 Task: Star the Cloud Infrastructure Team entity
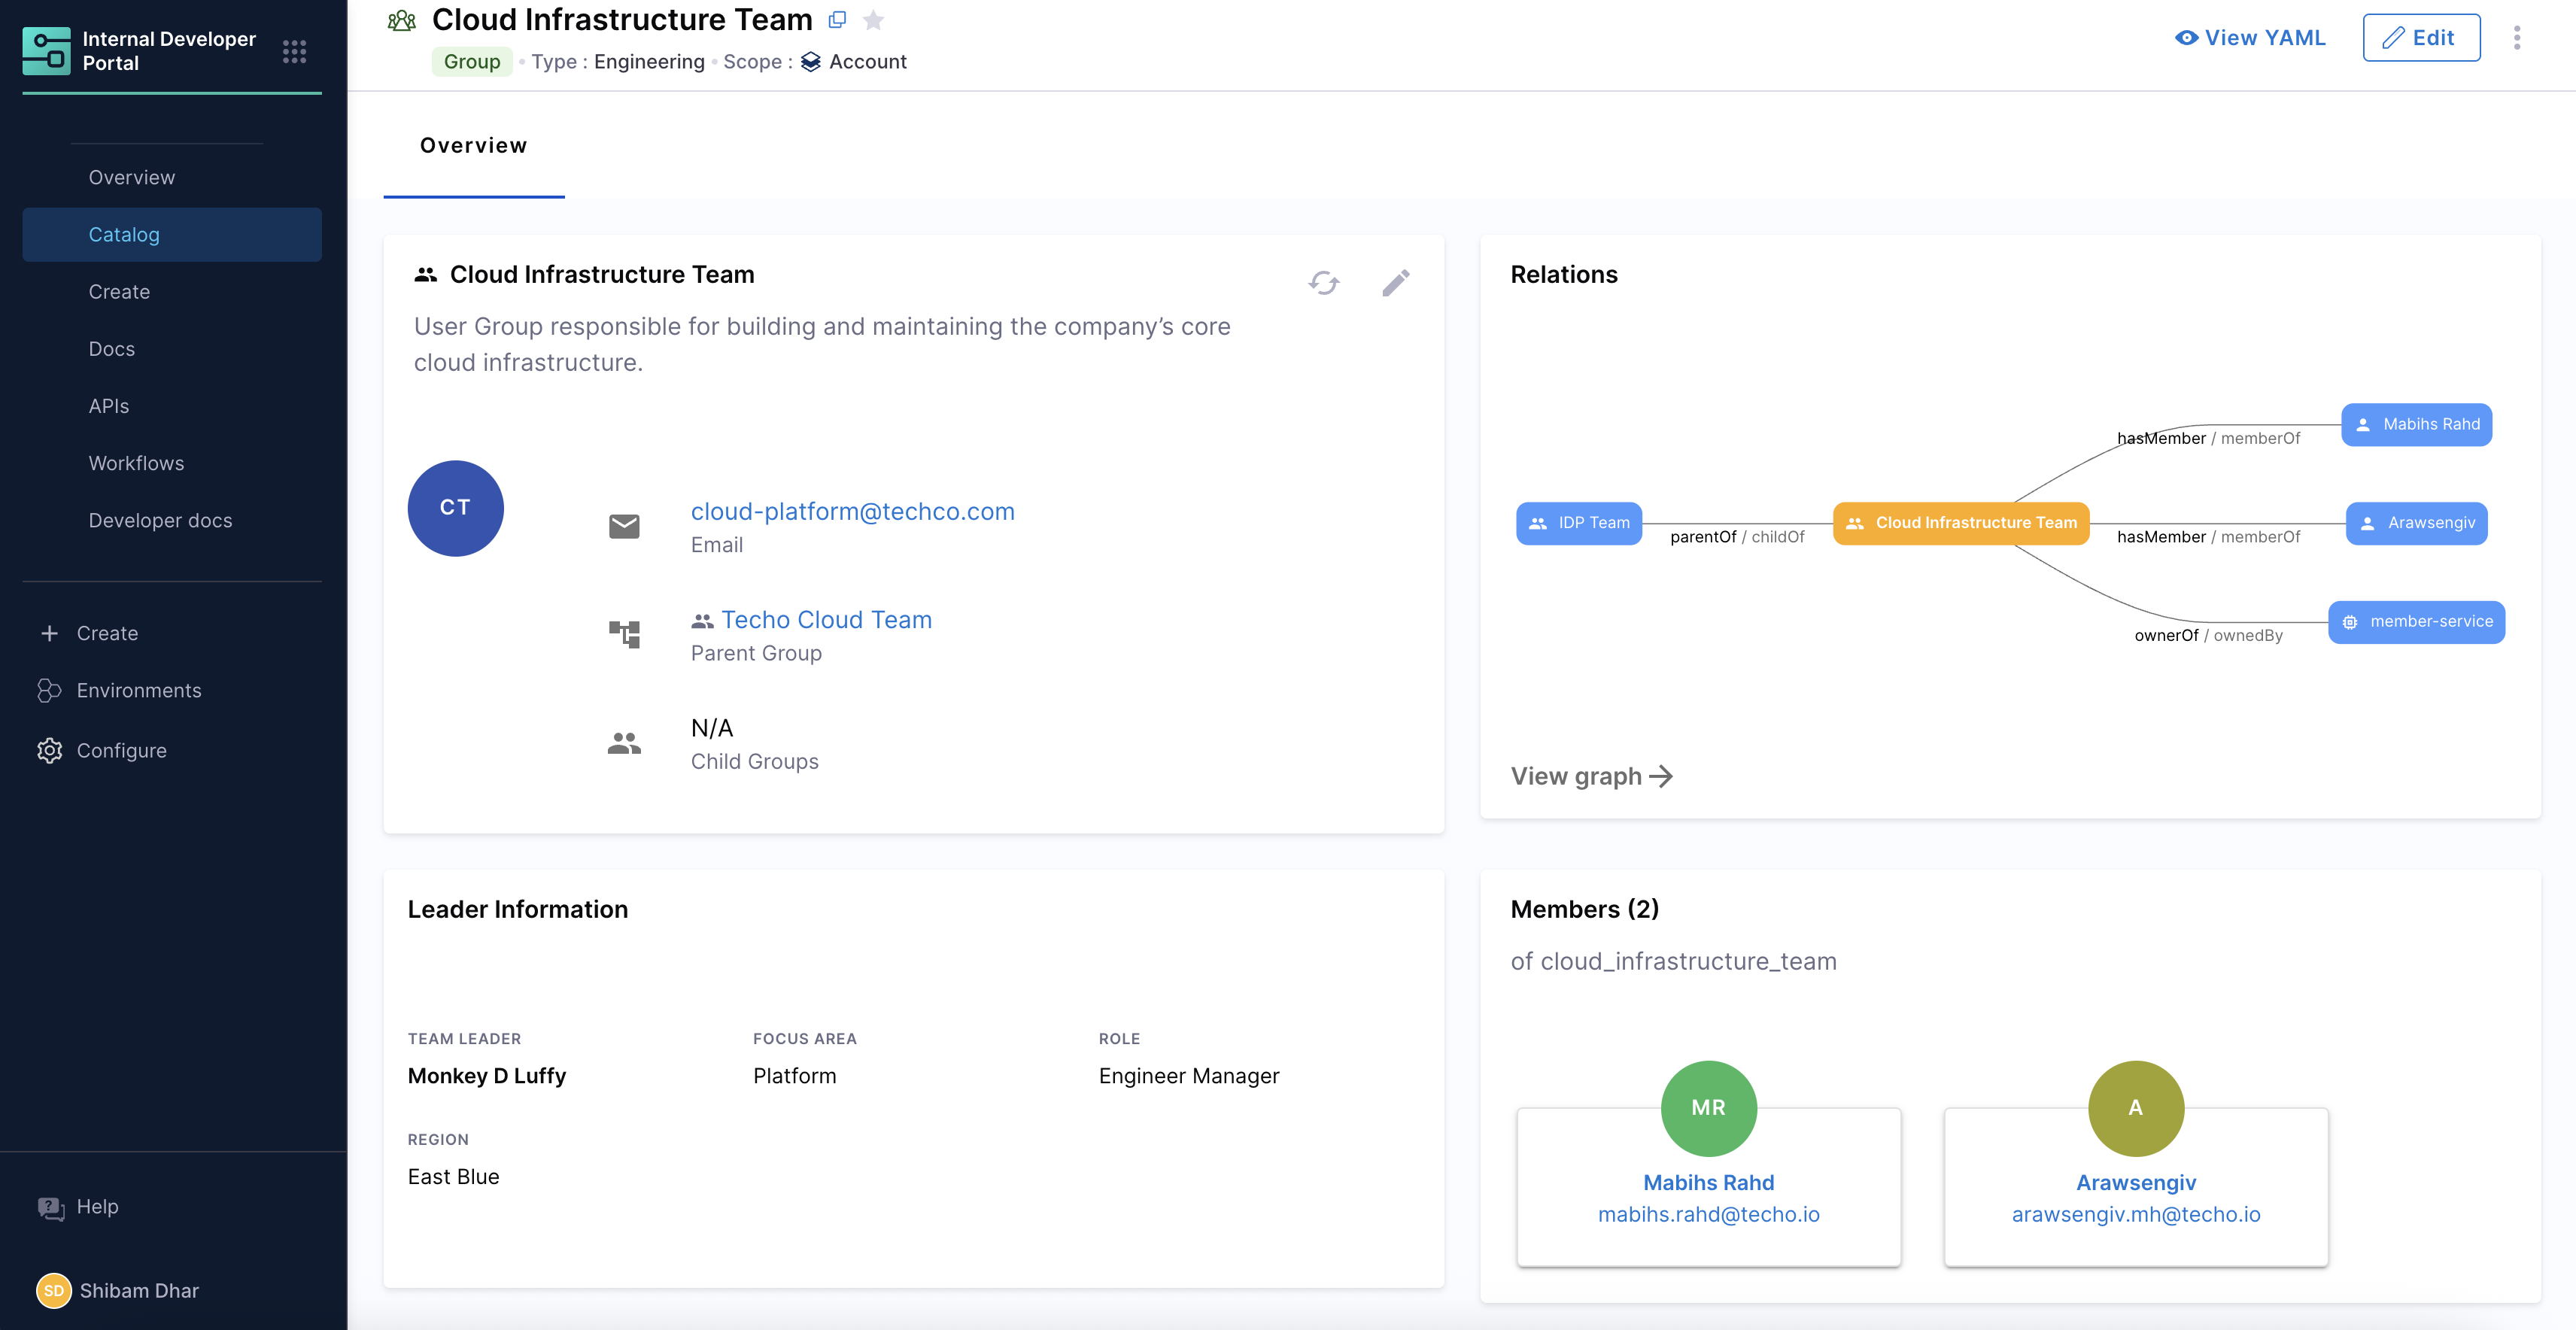click(873, 20)
